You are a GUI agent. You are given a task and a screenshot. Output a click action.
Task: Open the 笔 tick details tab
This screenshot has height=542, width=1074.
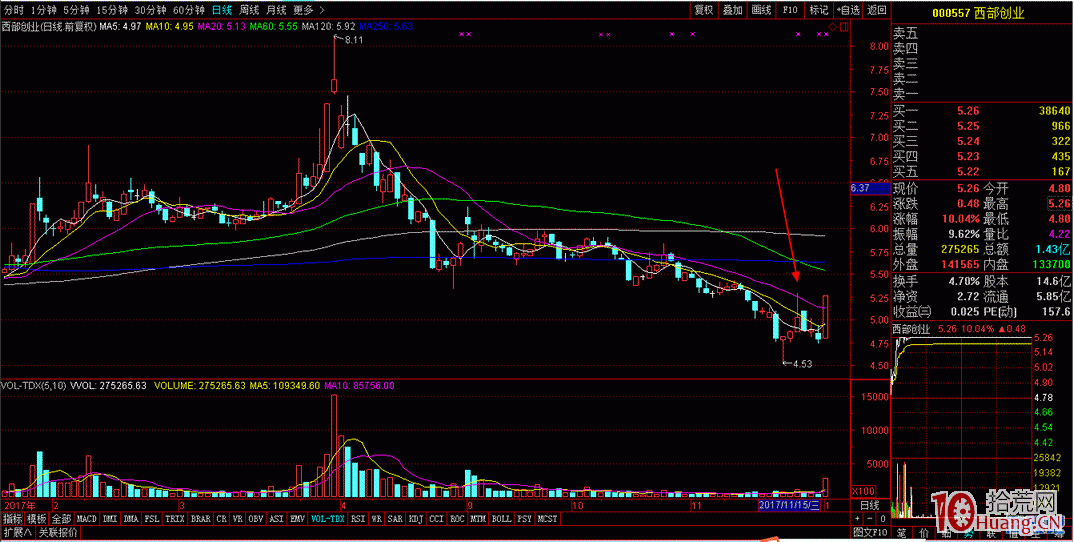(x=902, y=532)
